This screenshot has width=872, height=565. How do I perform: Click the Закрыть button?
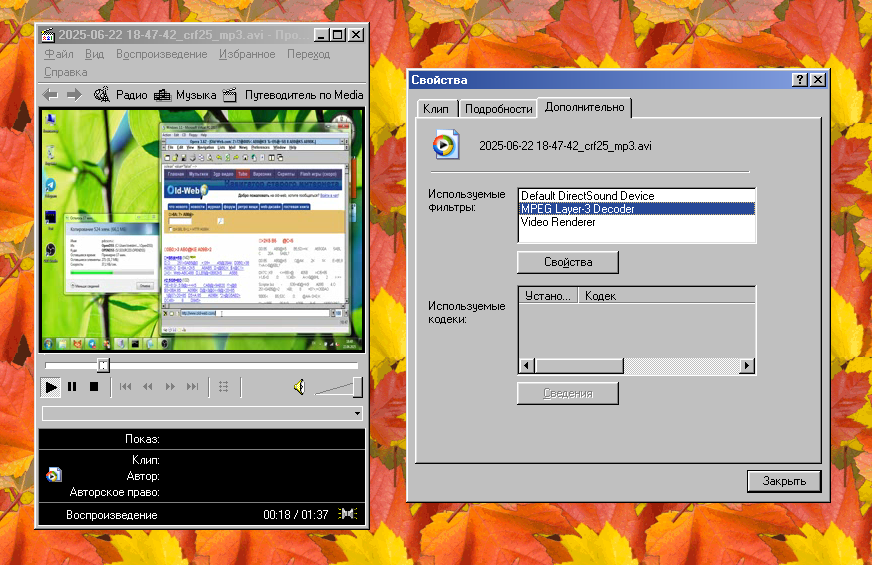click(x=784, y=481)
